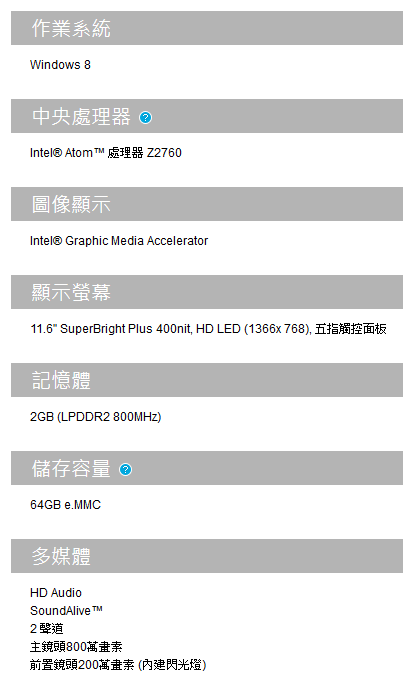Click the 11.6" SuperBright Plus display spec
The width and height of the screenshot is (403, 692).
pyautogui.click(x=208, y=329)
